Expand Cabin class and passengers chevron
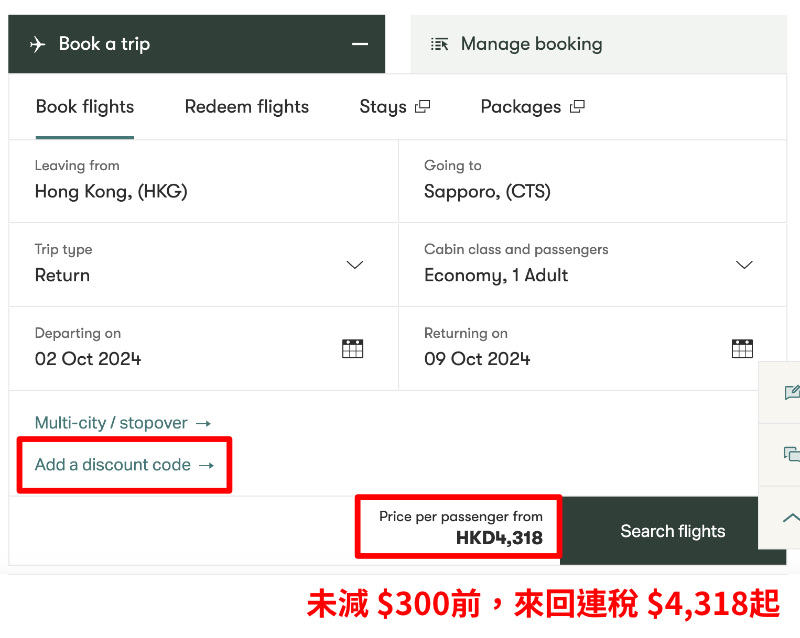The image size is (800, 638). click(x=744, y=264)
